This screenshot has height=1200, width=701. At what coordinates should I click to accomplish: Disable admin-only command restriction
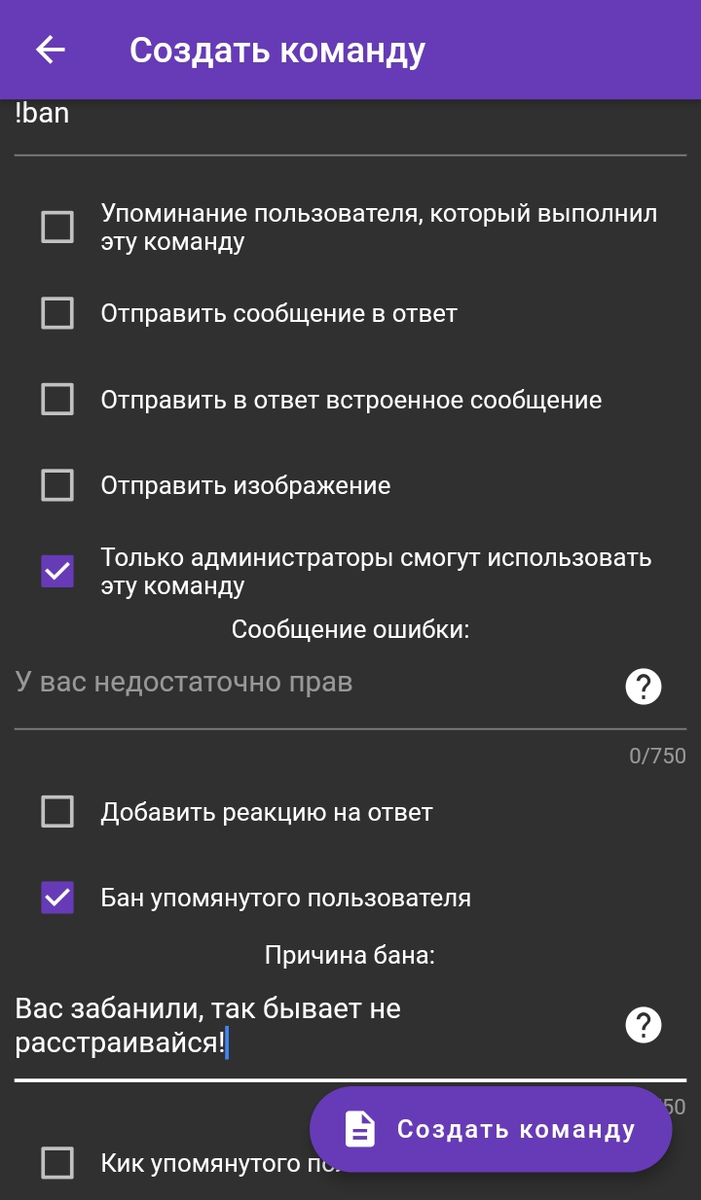(57, 571)
